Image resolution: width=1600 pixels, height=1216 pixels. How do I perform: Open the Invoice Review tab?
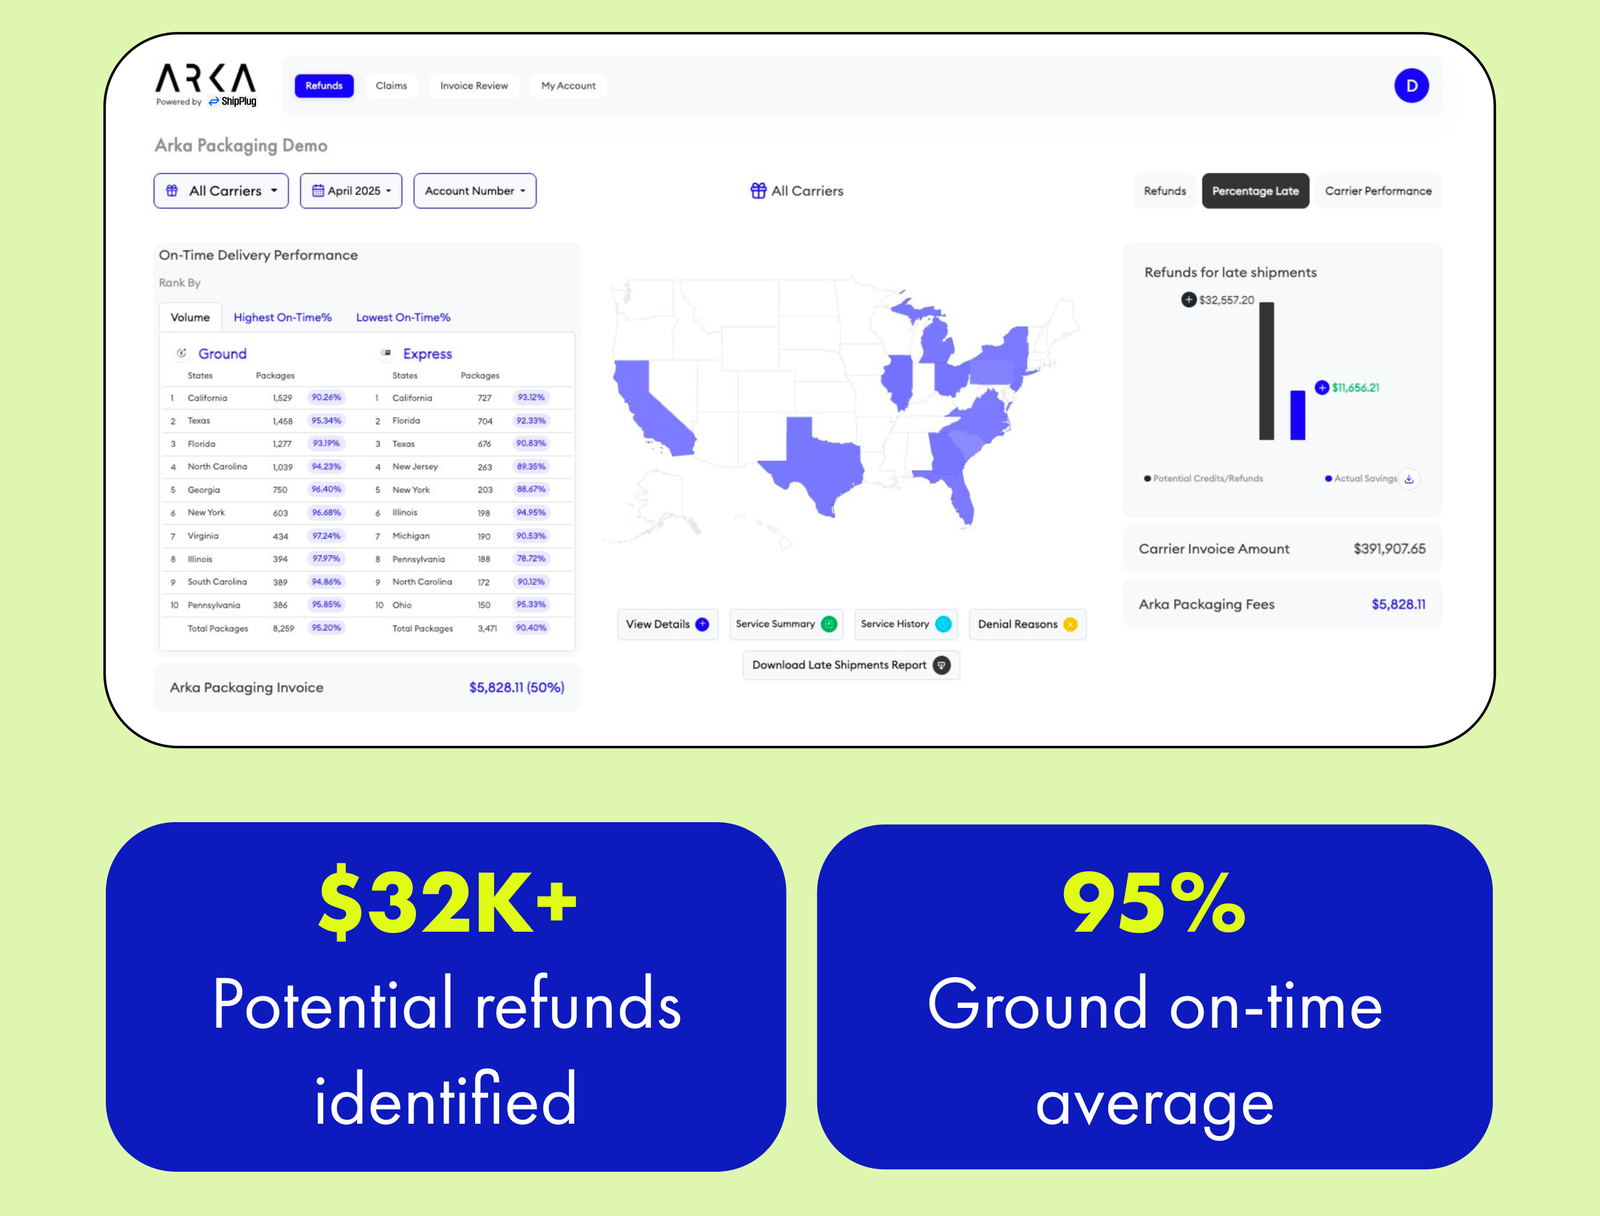coord(474,86)
